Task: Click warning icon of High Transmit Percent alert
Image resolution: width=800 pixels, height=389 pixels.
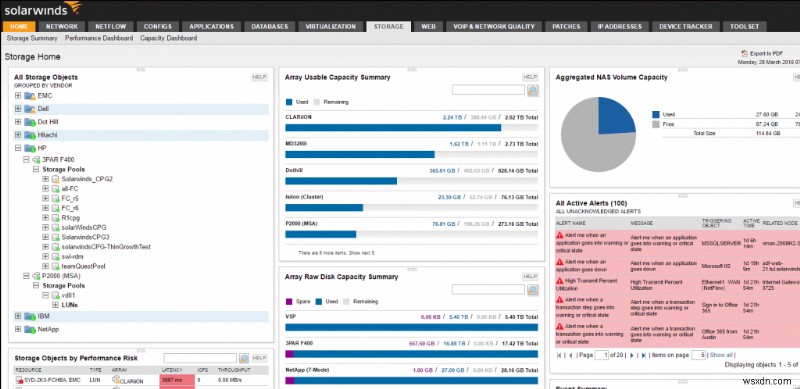Action: click(x=560, y=281)
